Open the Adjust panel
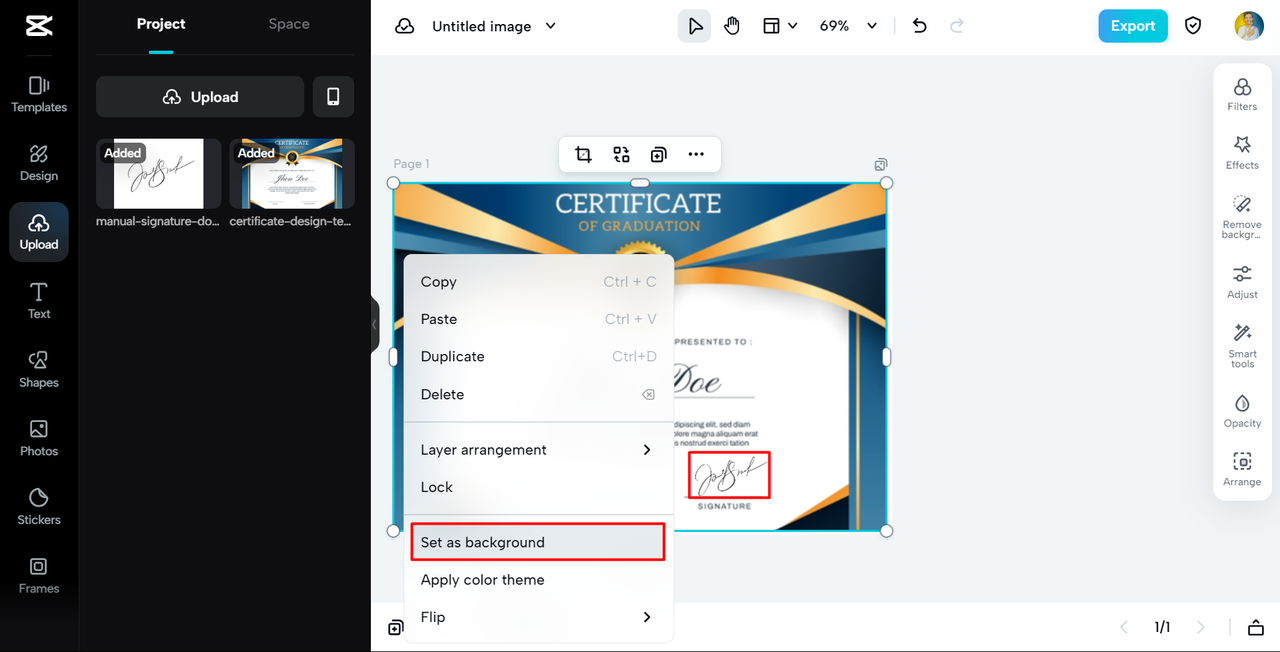 (1242, 282)
